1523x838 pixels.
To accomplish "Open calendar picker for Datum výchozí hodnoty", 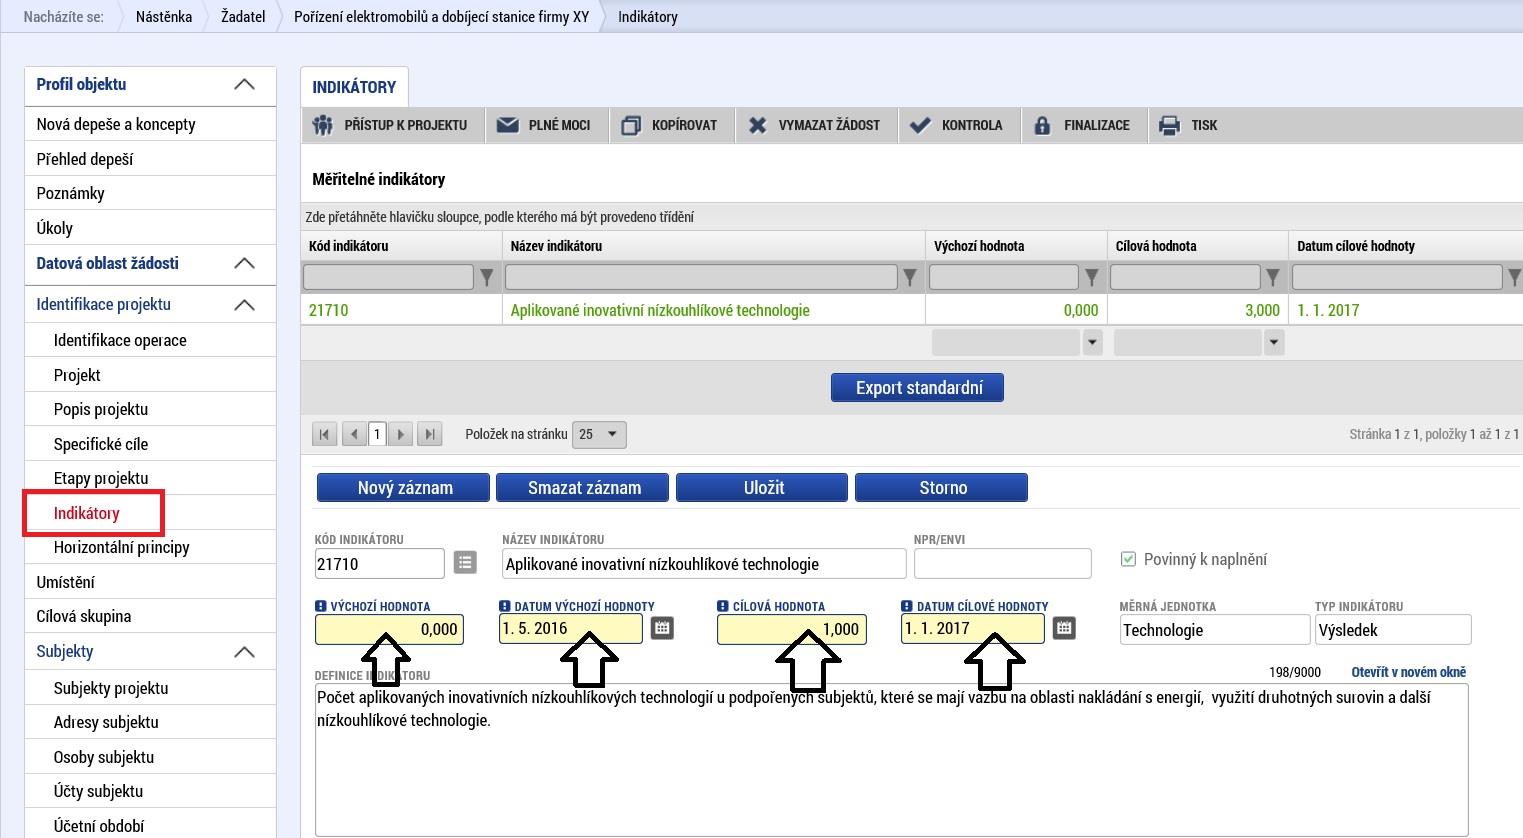I will [662, 628].
